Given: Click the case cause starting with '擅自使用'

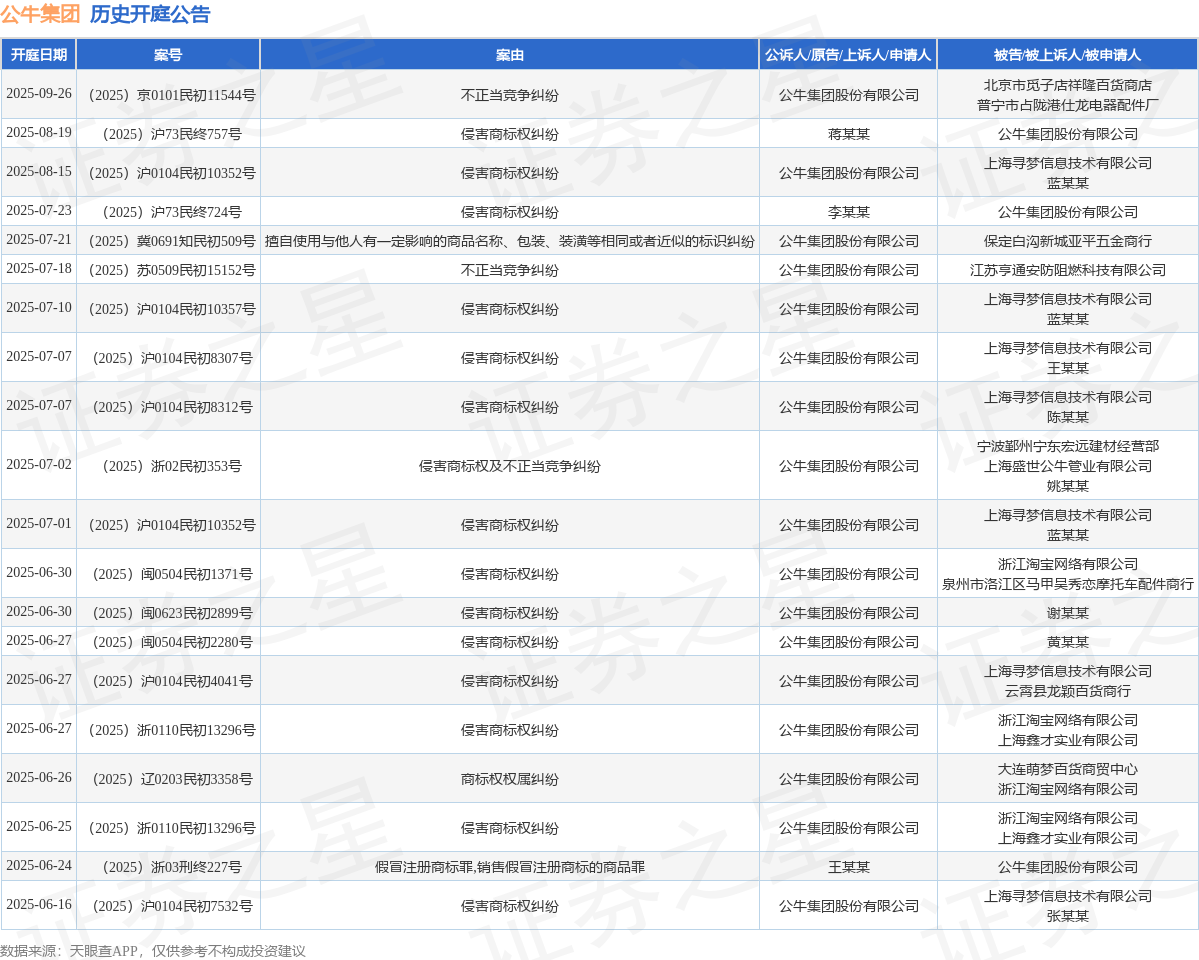Looking at the screenshot, I should point(510,241).
